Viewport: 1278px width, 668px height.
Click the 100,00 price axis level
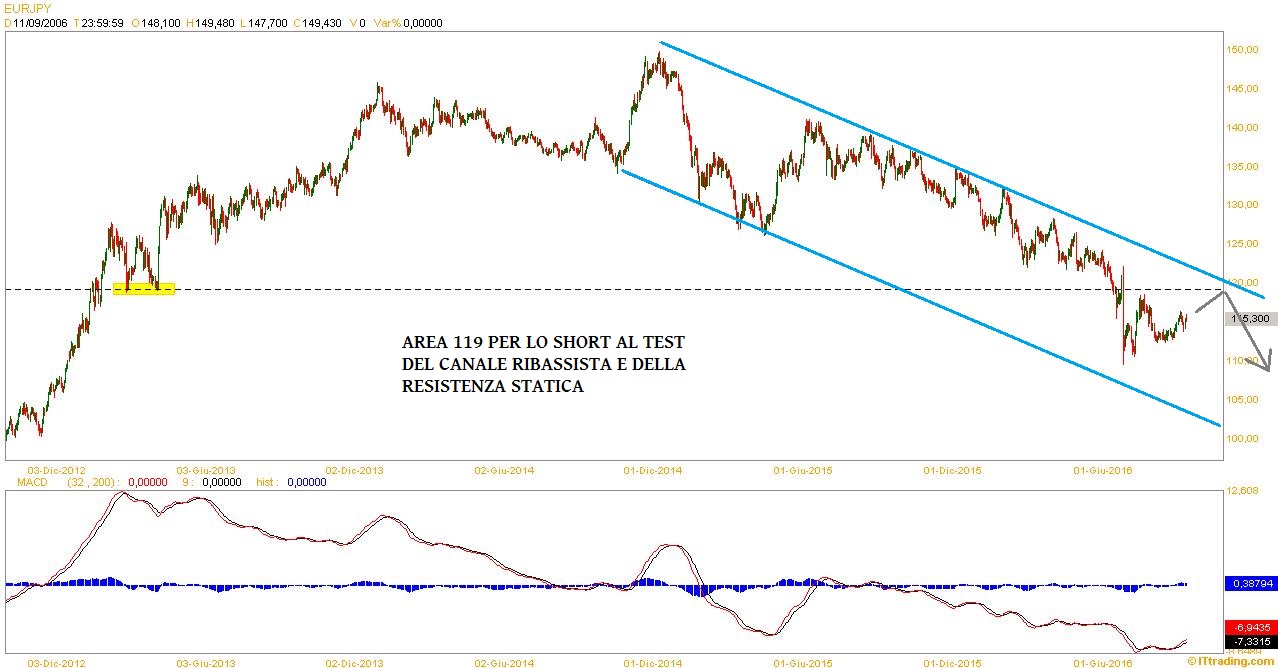click(1243, 439)
